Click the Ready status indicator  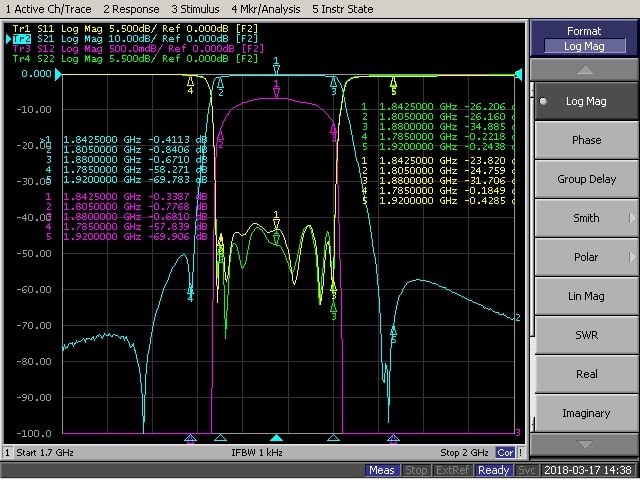(x=493, y=470)
